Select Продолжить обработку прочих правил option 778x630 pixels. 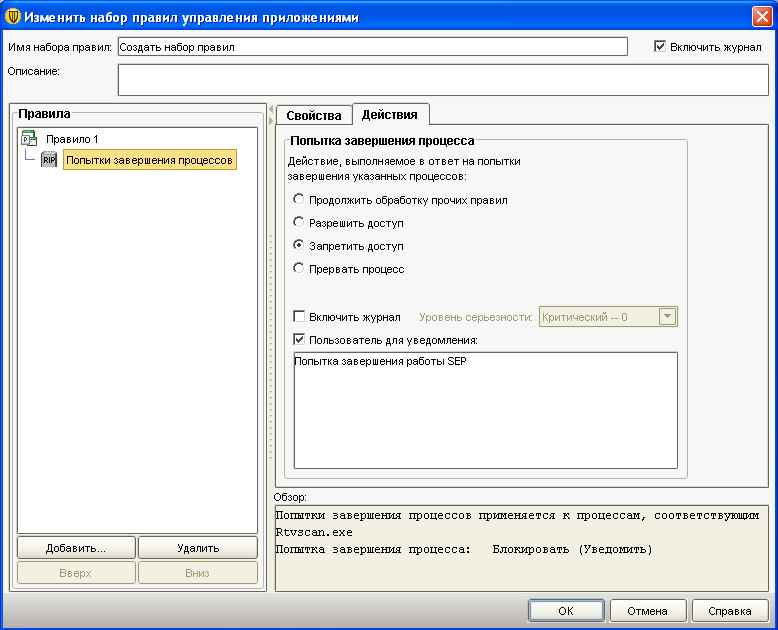point(298,199)
